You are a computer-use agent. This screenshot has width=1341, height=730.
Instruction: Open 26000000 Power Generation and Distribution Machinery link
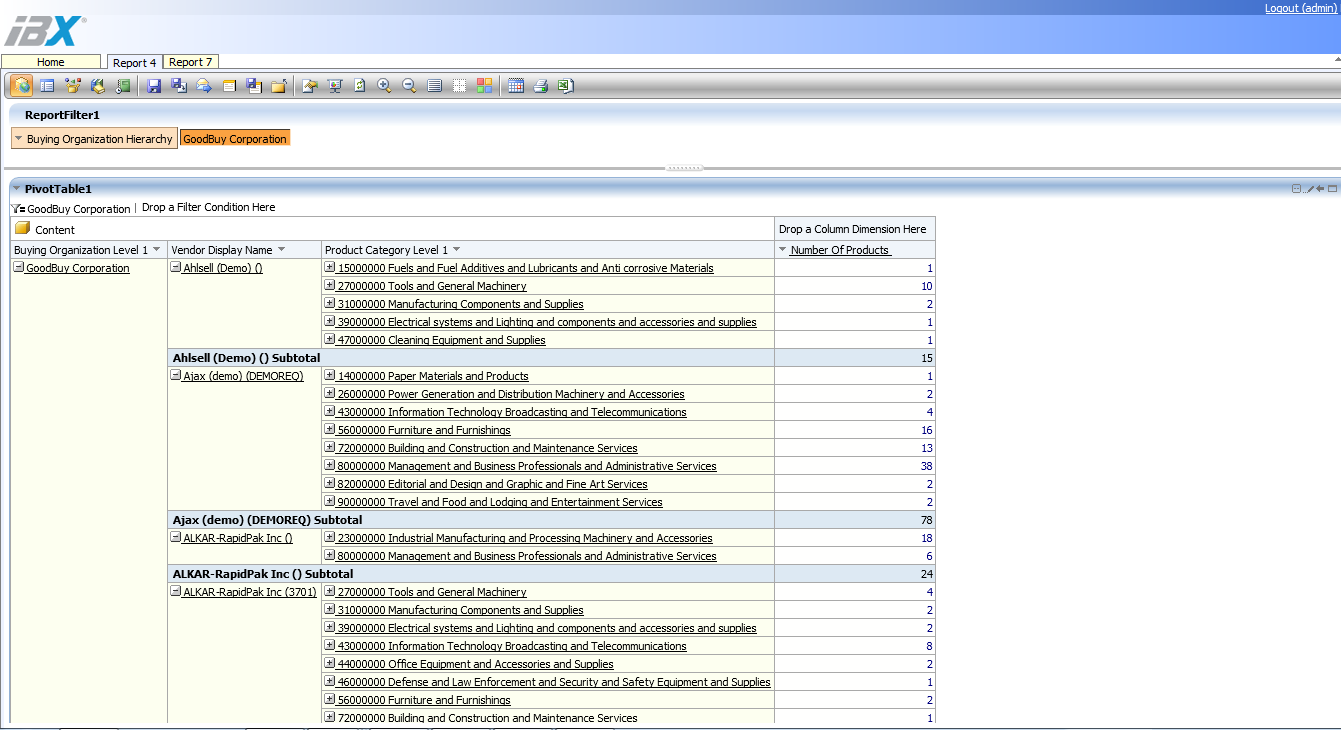(511, 394)
